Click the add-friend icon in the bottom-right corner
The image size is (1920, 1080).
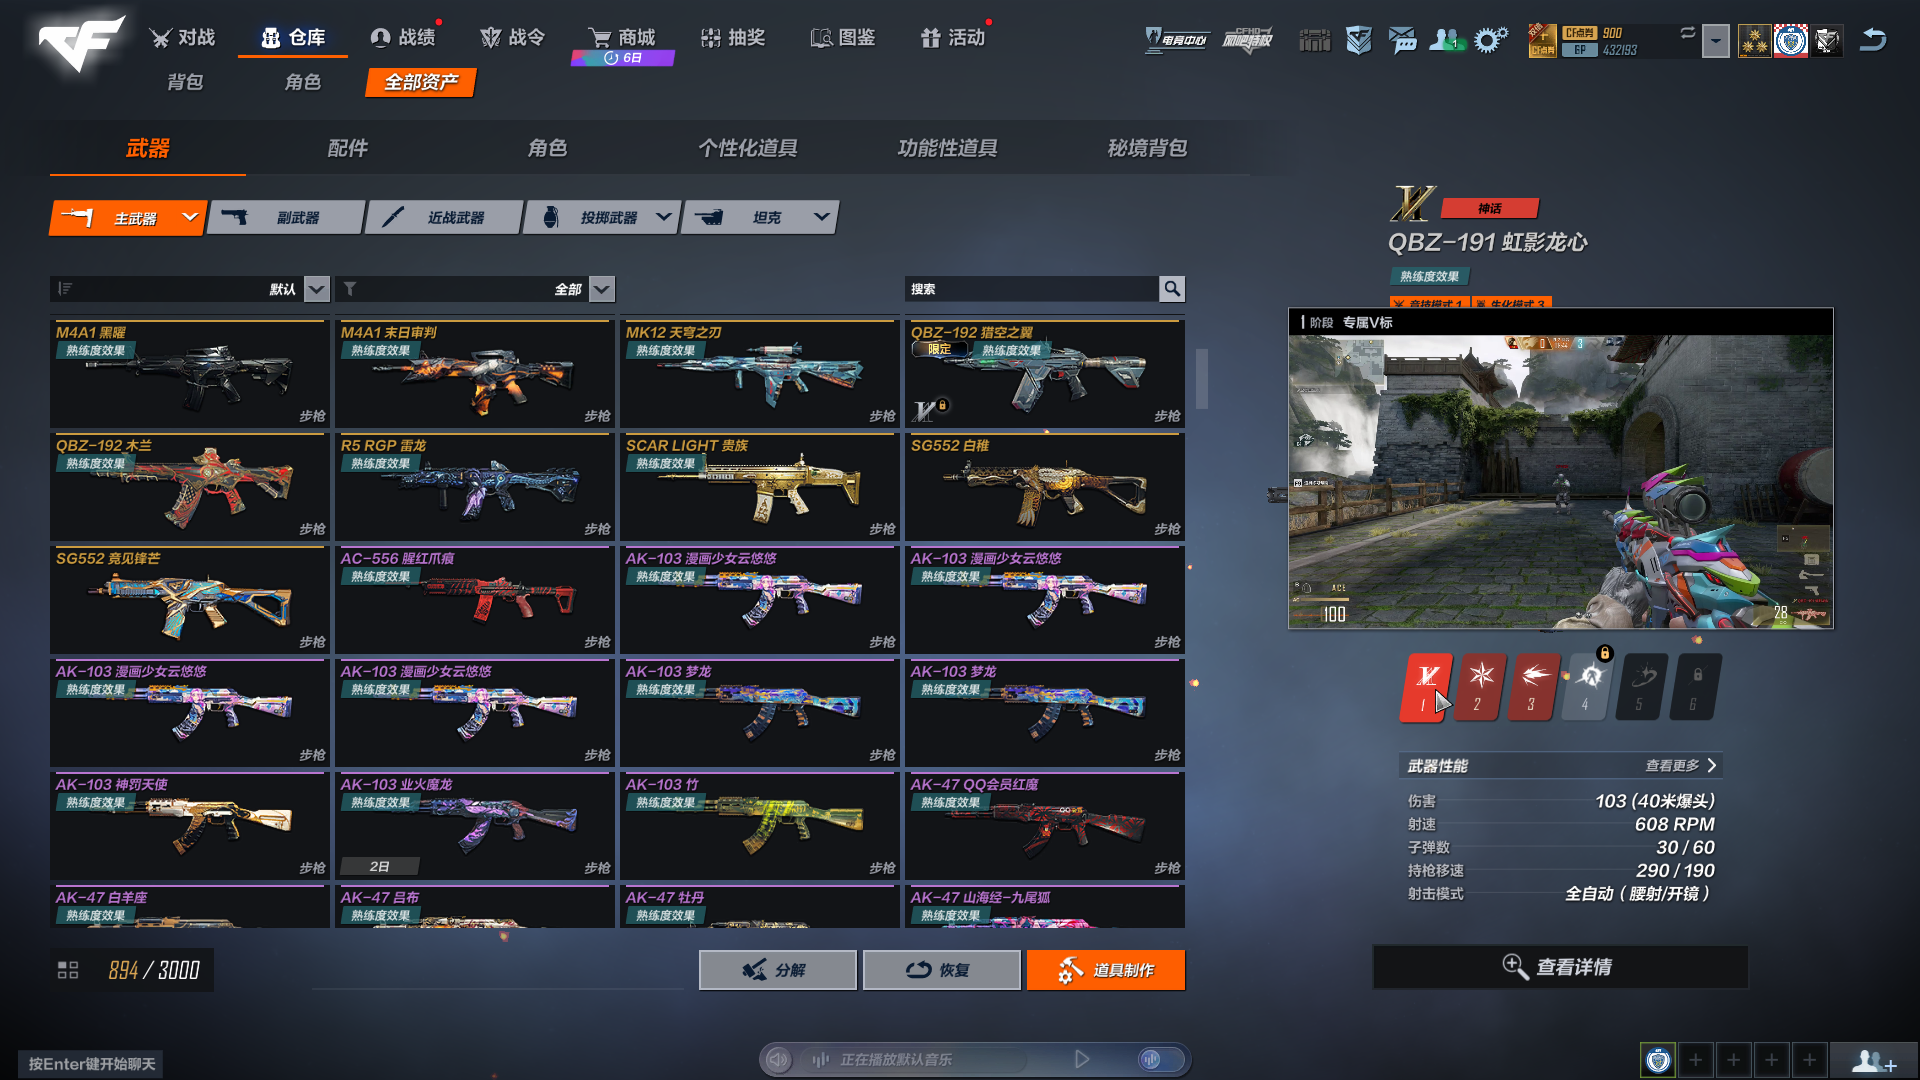tap(1874, 1061)
